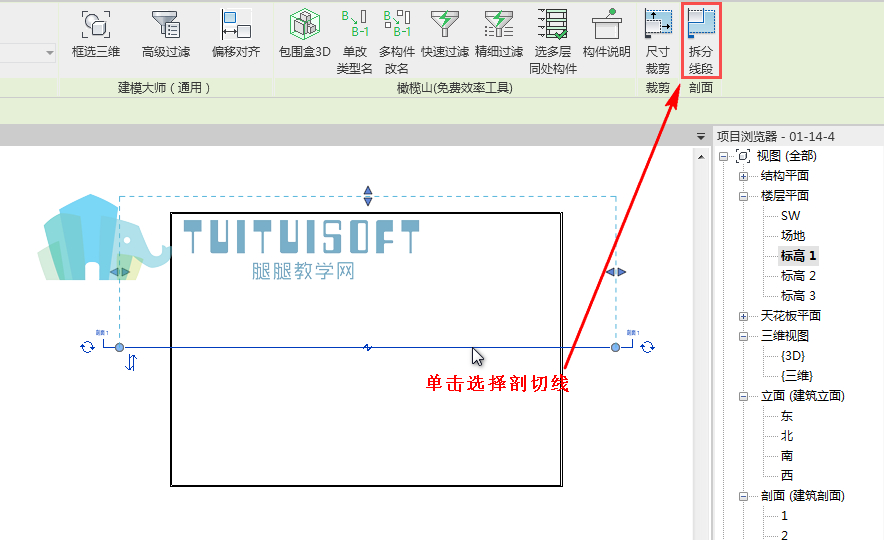884x540 pixels.
Task: Click the 框选三维 tool icon
Action: tap(96, 25)
